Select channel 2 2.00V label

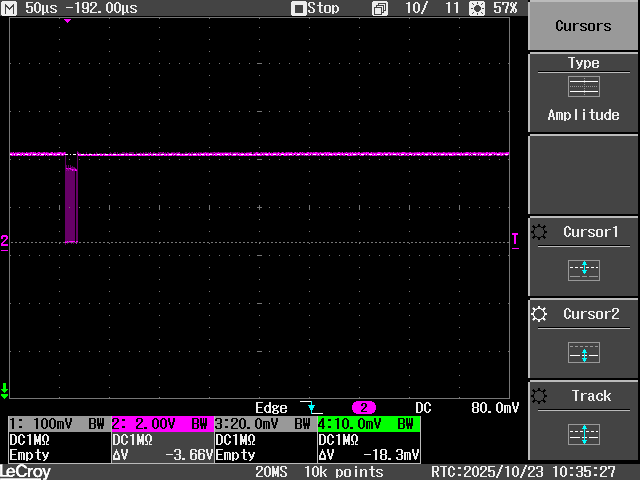point(162,424)
